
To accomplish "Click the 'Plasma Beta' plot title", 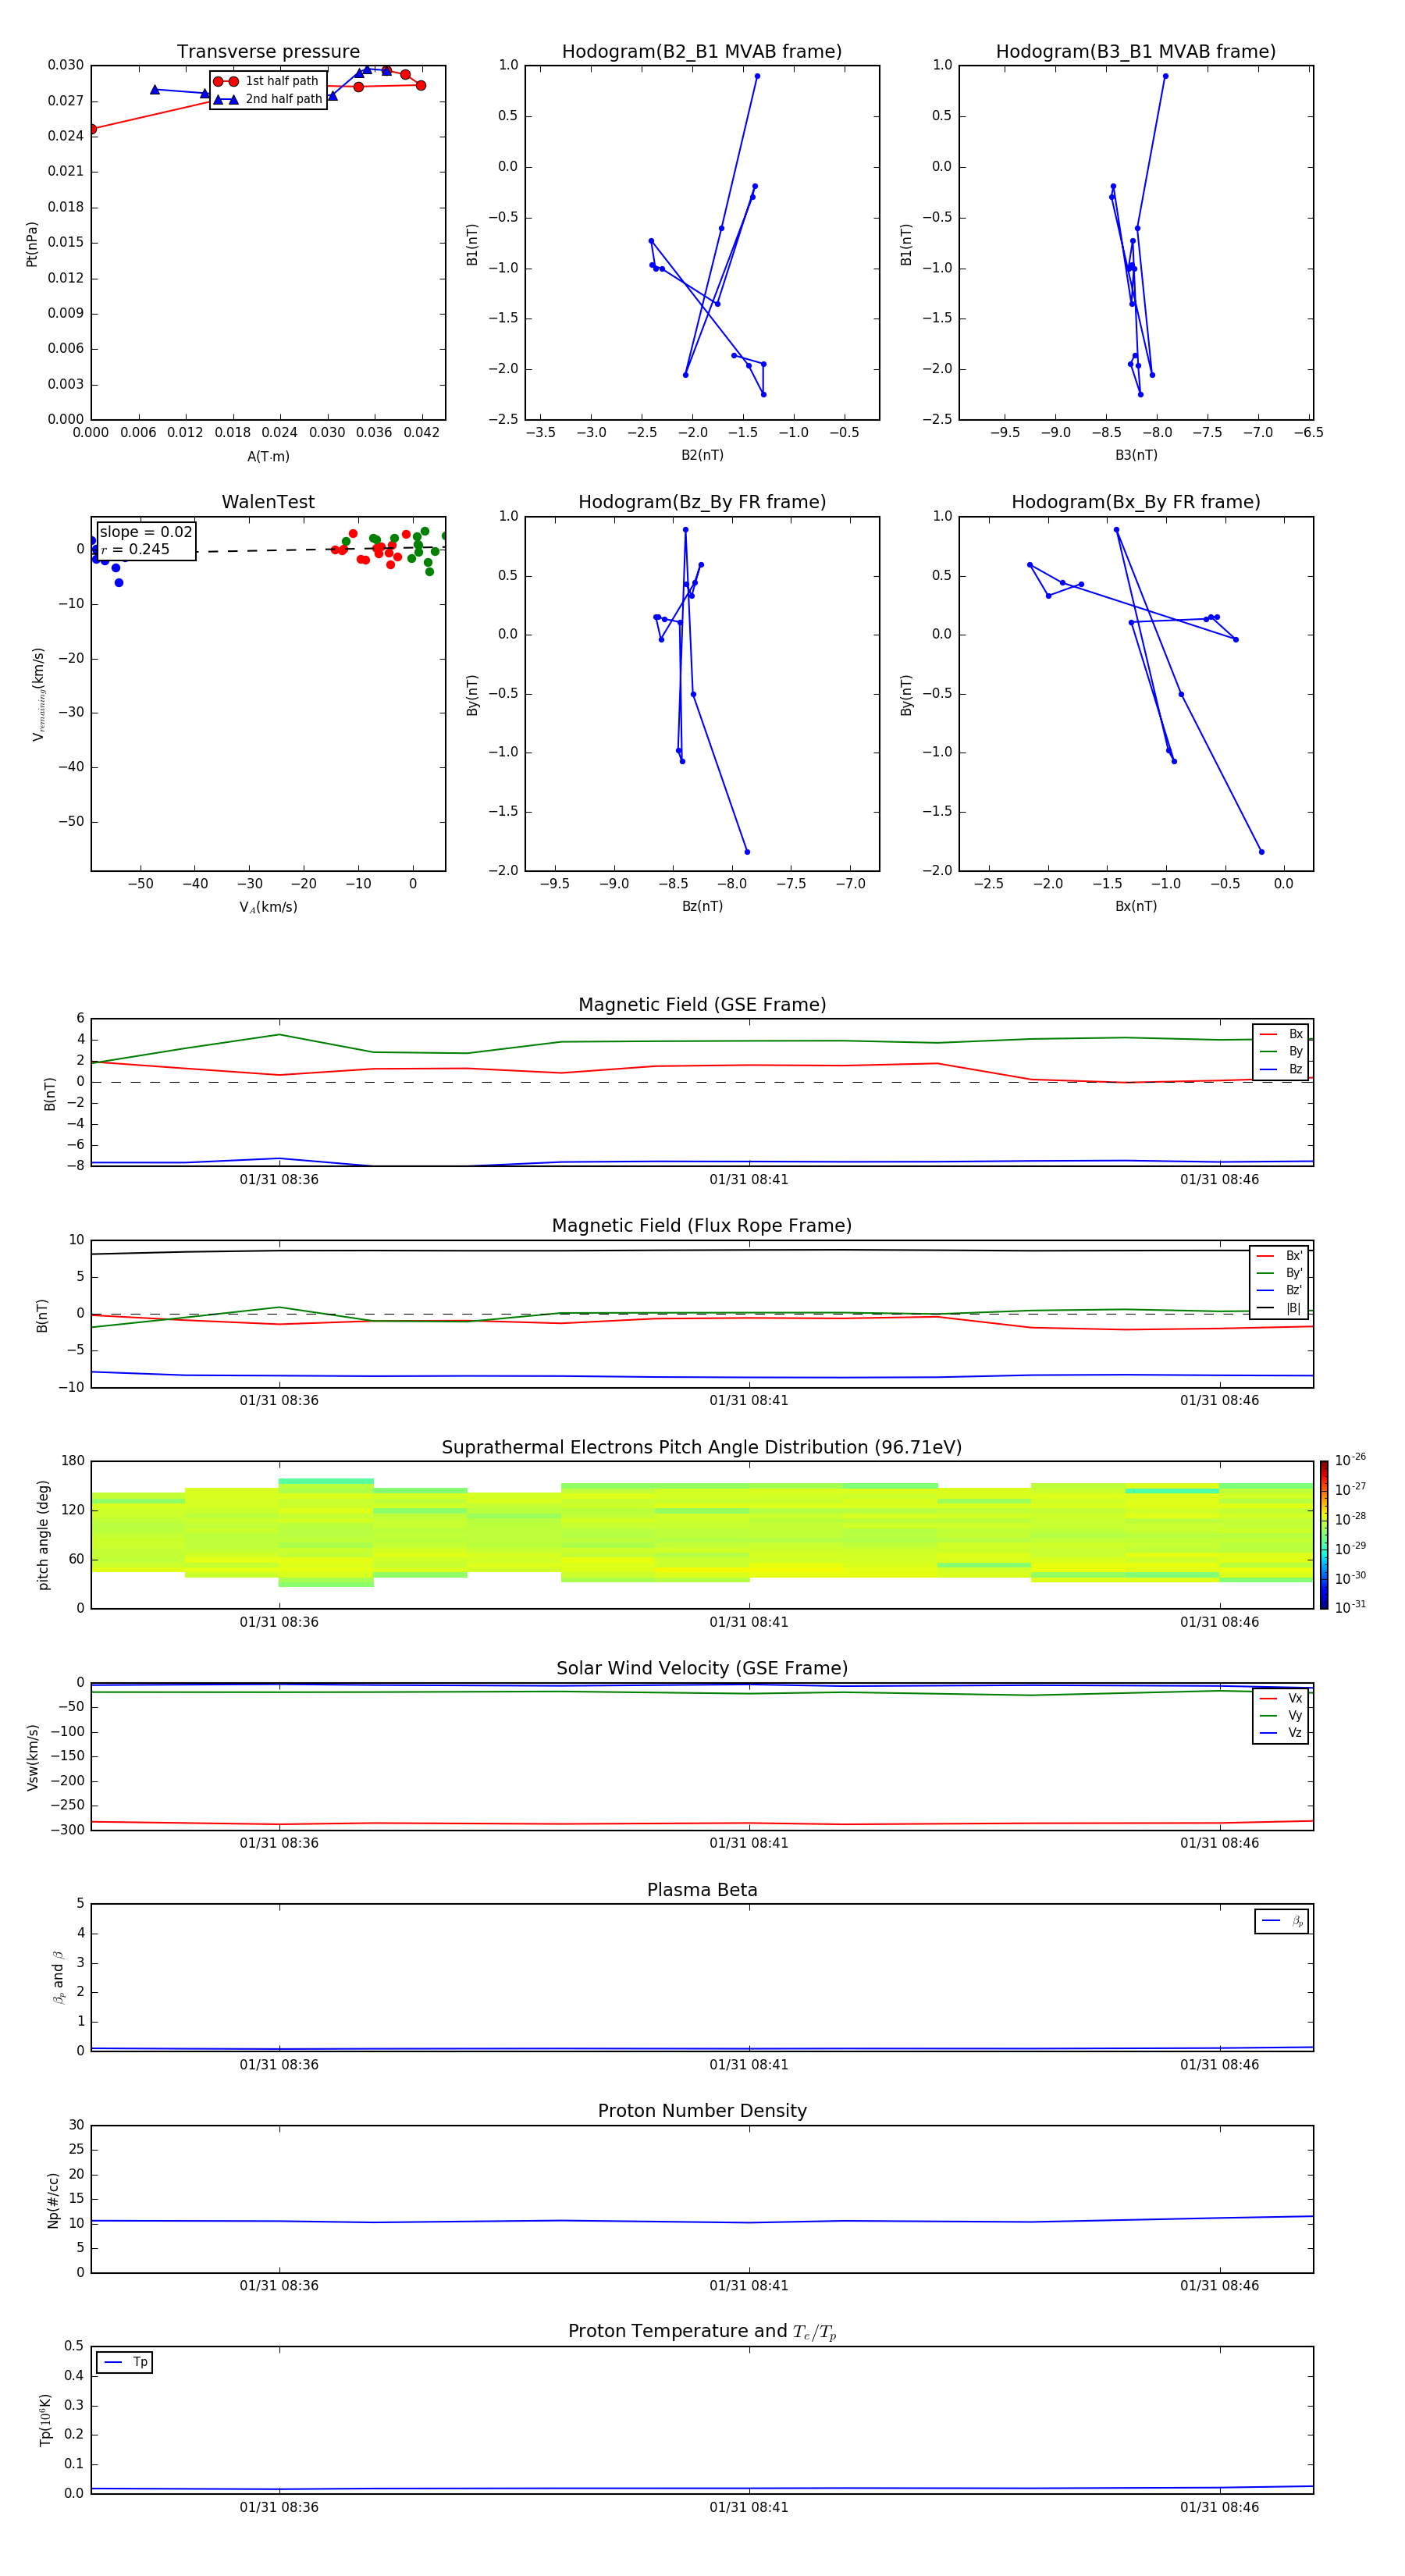I will coord(702,1890).
